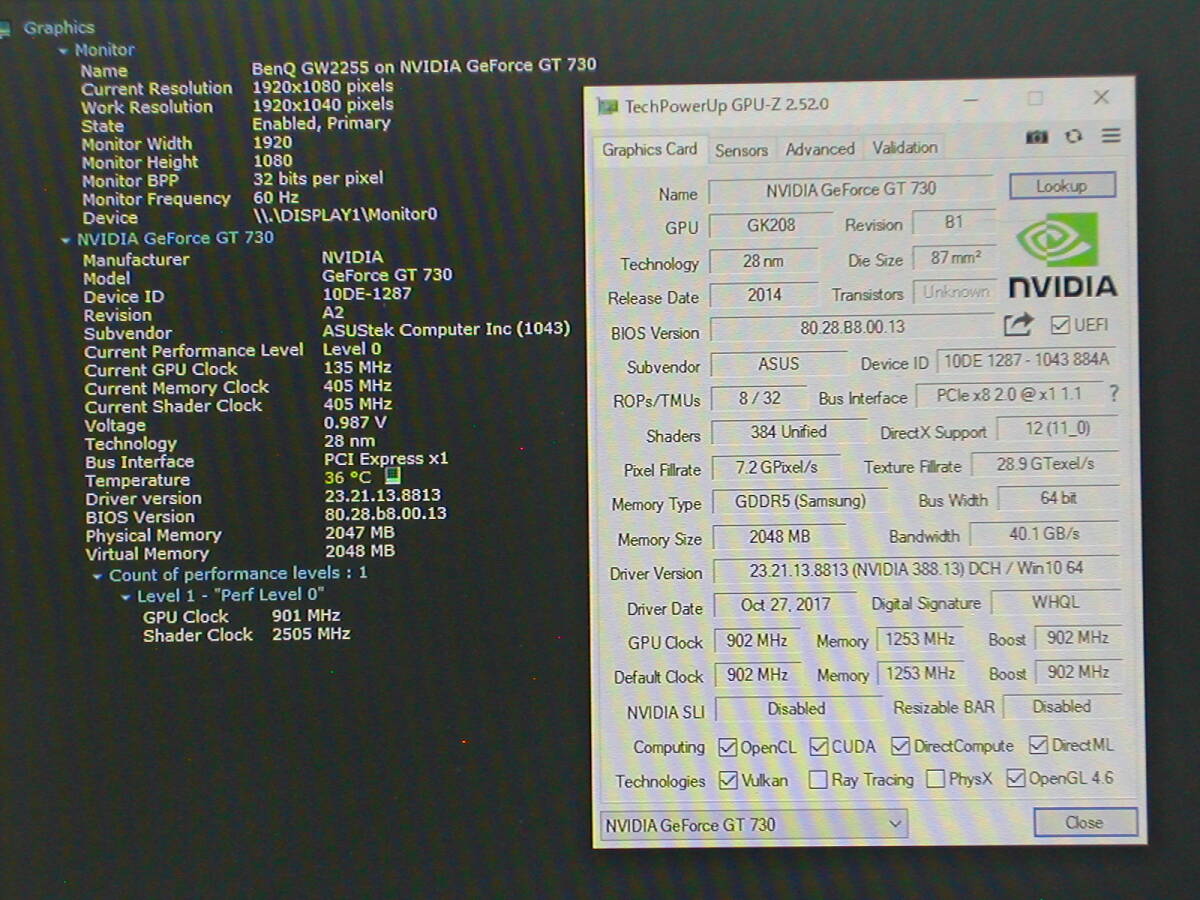Viewport: 1200px width, 900px height.
Task: Click the Close button in GPU-Z
Action: coord(1085,823)
